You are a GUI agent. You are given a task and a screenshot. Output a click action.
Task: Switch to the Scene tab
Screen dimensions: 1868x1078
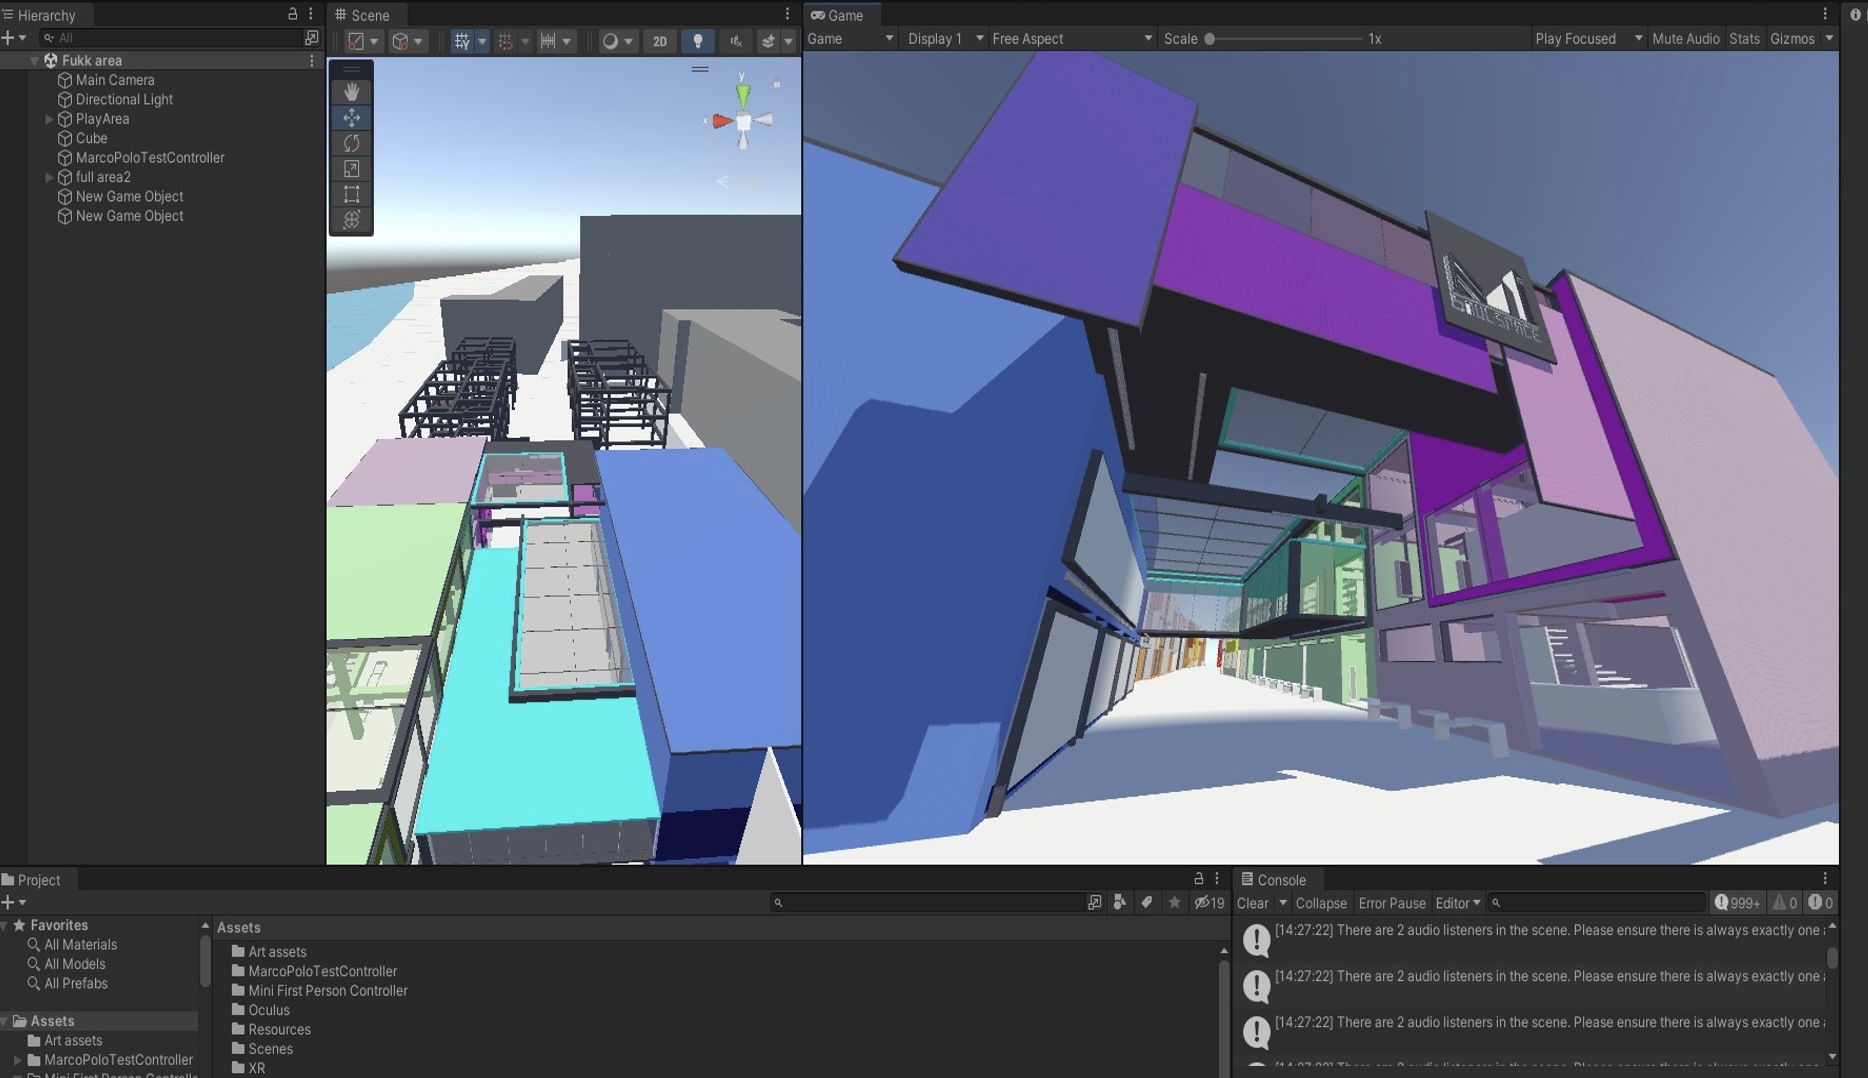[368, 15]
